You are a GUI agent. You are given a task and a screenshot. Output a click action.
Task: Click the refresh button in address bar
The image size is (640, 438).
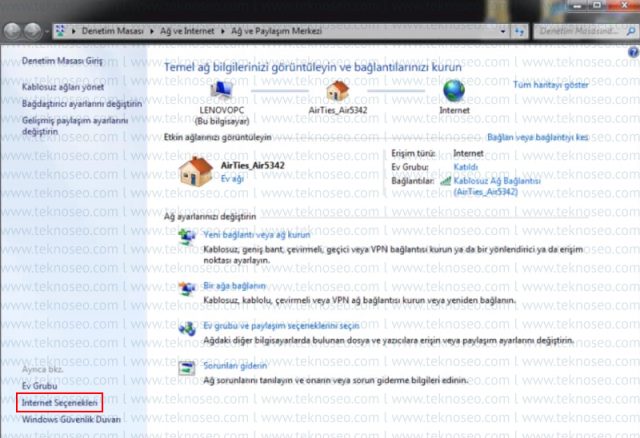coord(519,31)
